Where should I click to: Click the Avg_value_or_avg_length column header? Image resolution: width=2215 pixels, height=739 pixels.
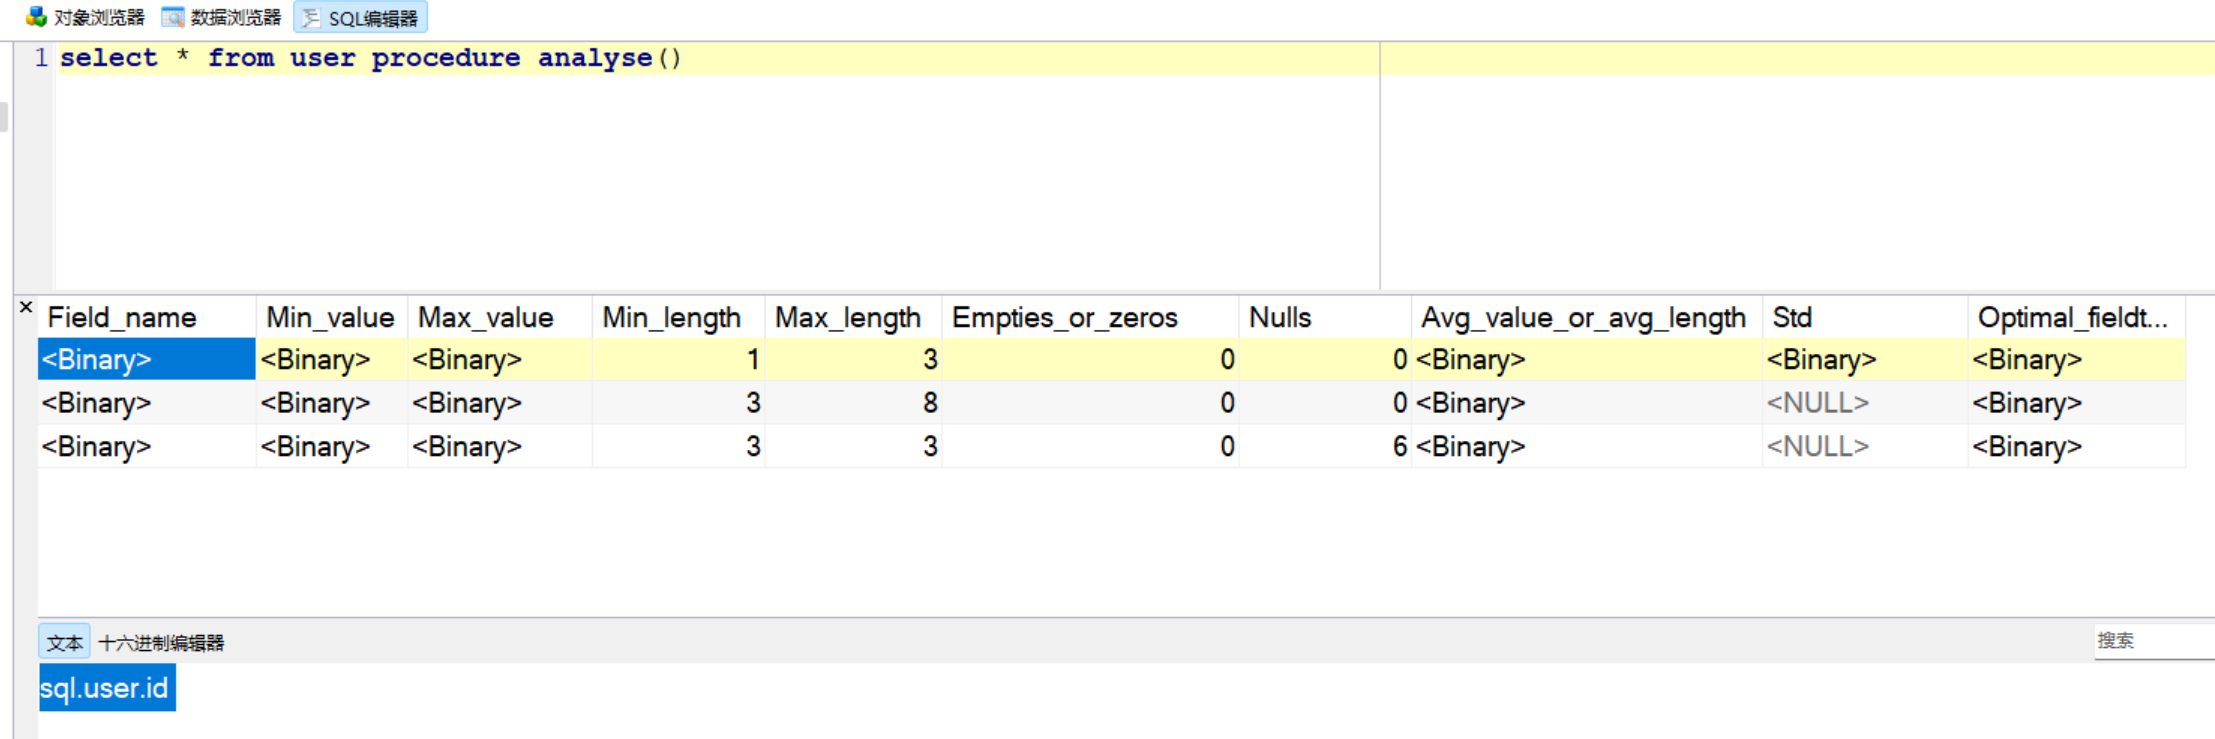click(x=1587, y=317)
